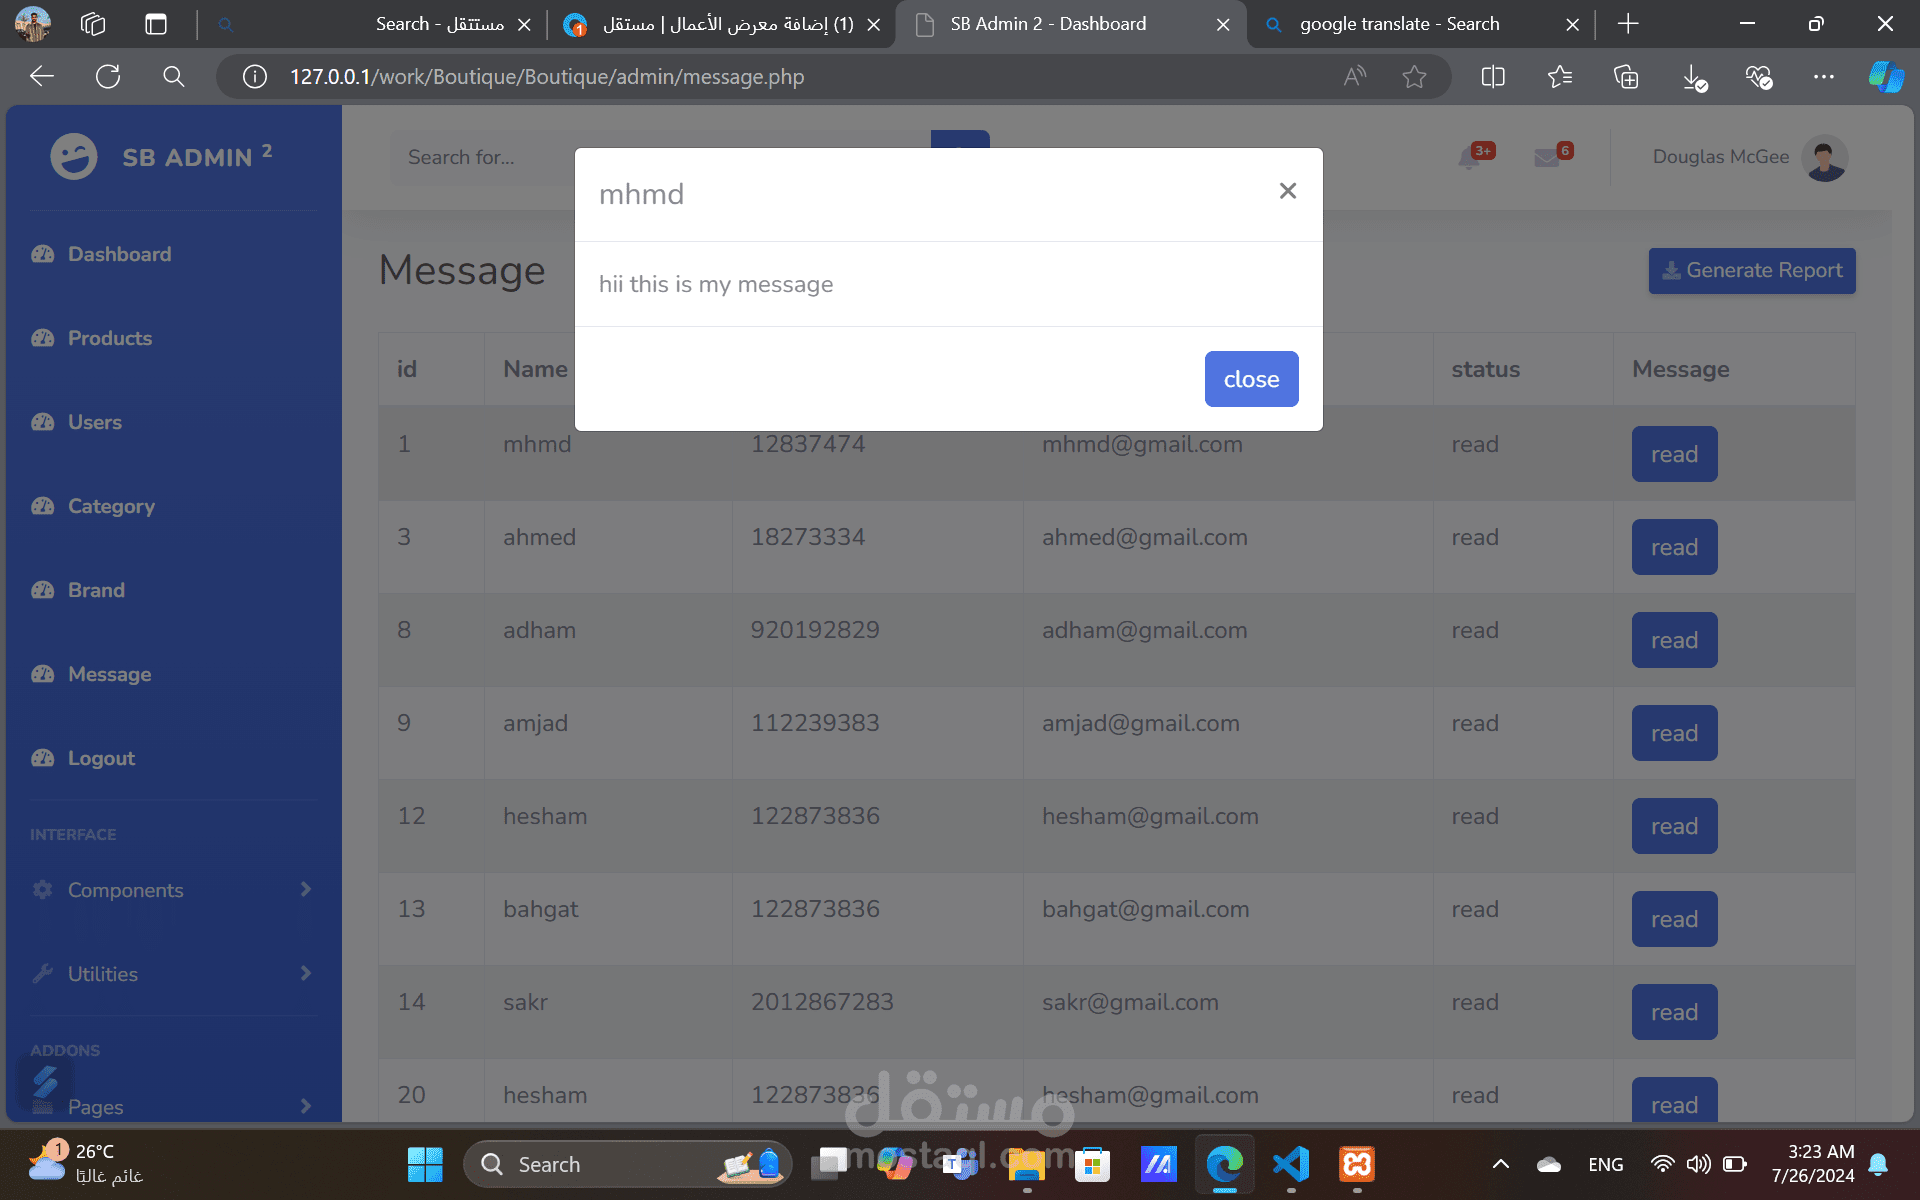Click the blue close button in dialog
Viewport: 1920px width, 1200px height.
coord(1250,379)
